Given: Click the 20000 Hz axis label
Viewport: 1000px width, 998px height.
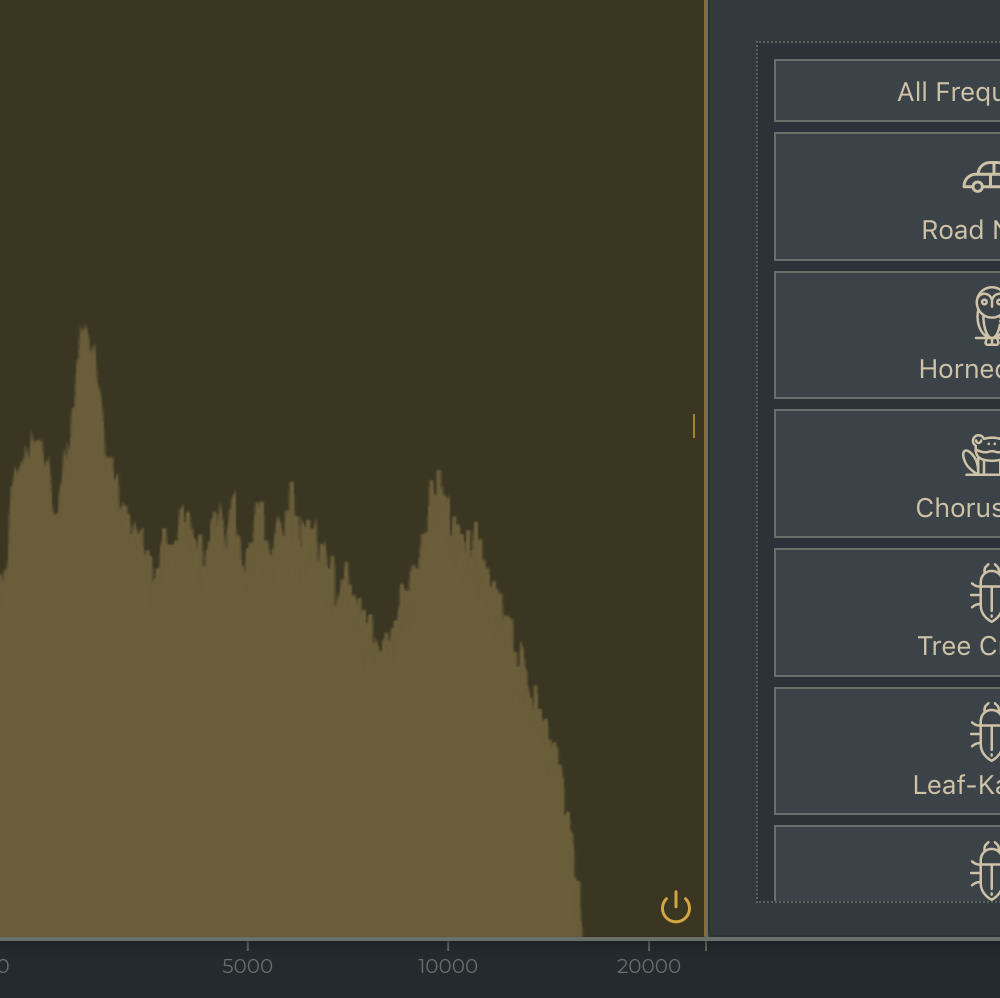Looking at the screenshot, I should tap(649, 966).
